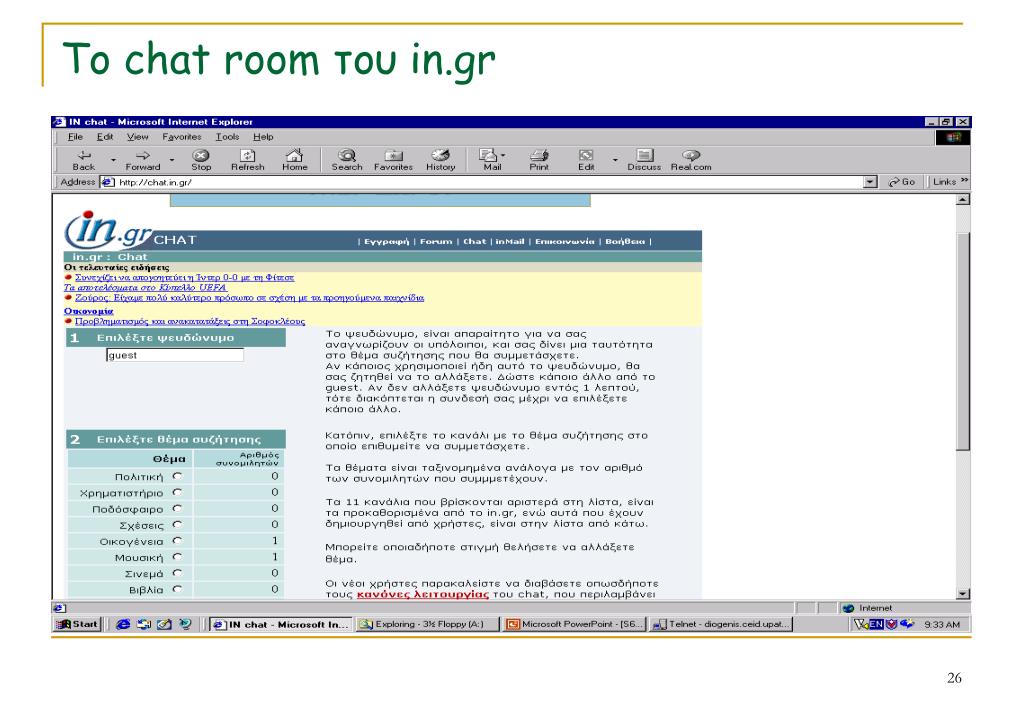Switch to Exploring 3½ Floppy taskbar window
1023x708 pixels.
pos(427,624)
